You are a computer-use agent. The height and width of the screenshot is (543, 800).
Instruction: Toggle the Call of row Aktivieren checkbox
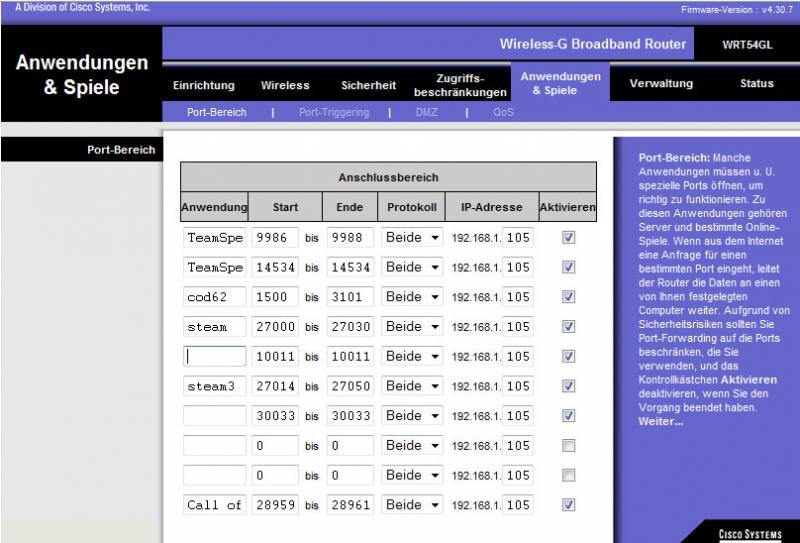[x=568, y=505]
